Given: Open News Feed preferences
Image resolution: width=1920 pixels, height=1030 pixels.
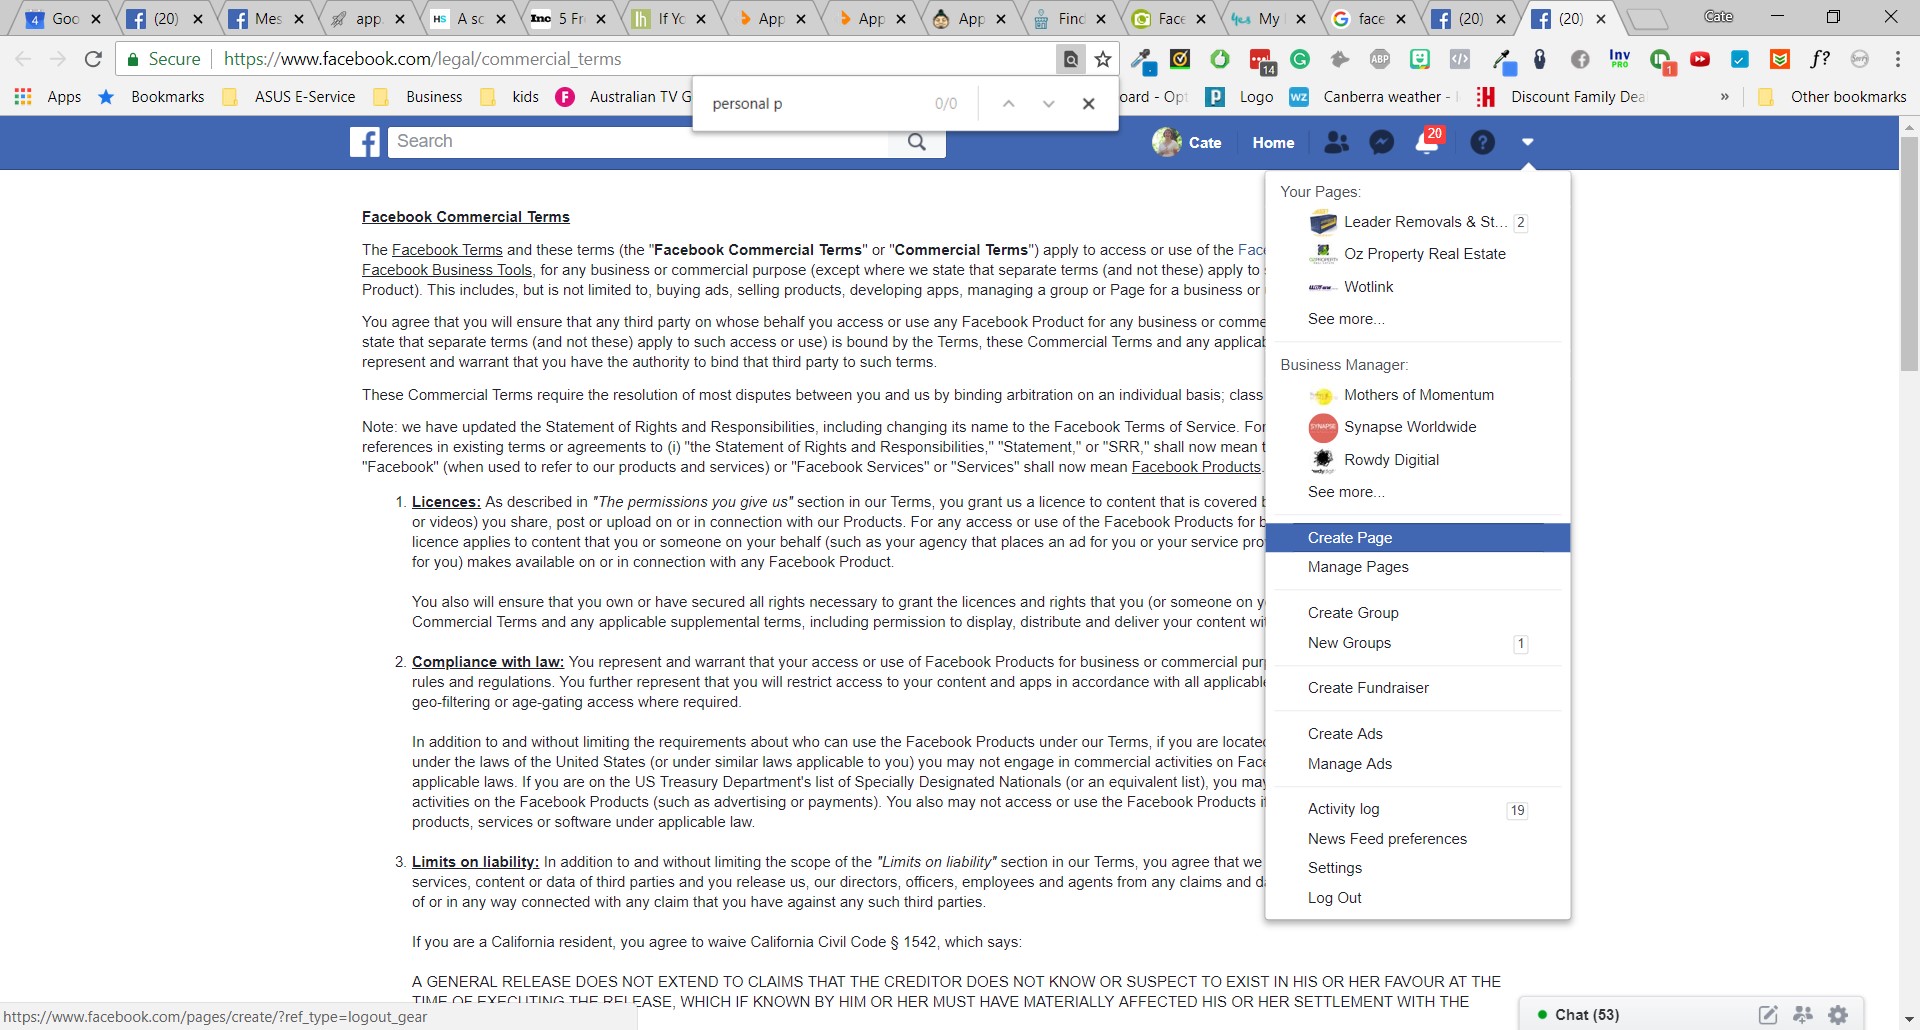Looking at the screenshot, I should 1418,839.
